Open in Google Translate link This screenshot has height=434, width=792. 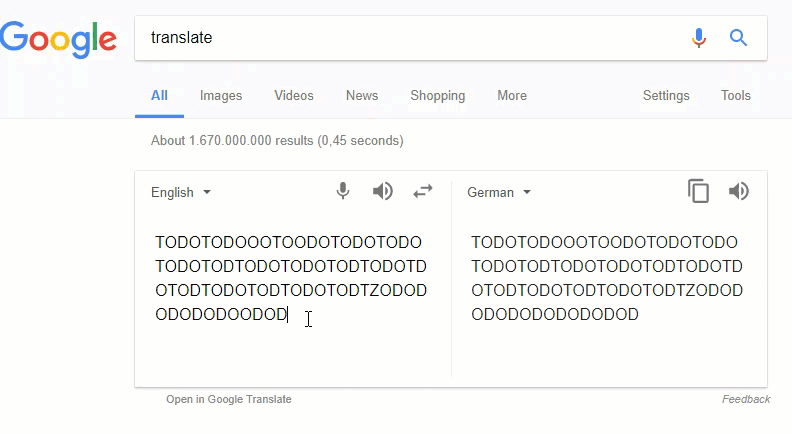(229, 399)
